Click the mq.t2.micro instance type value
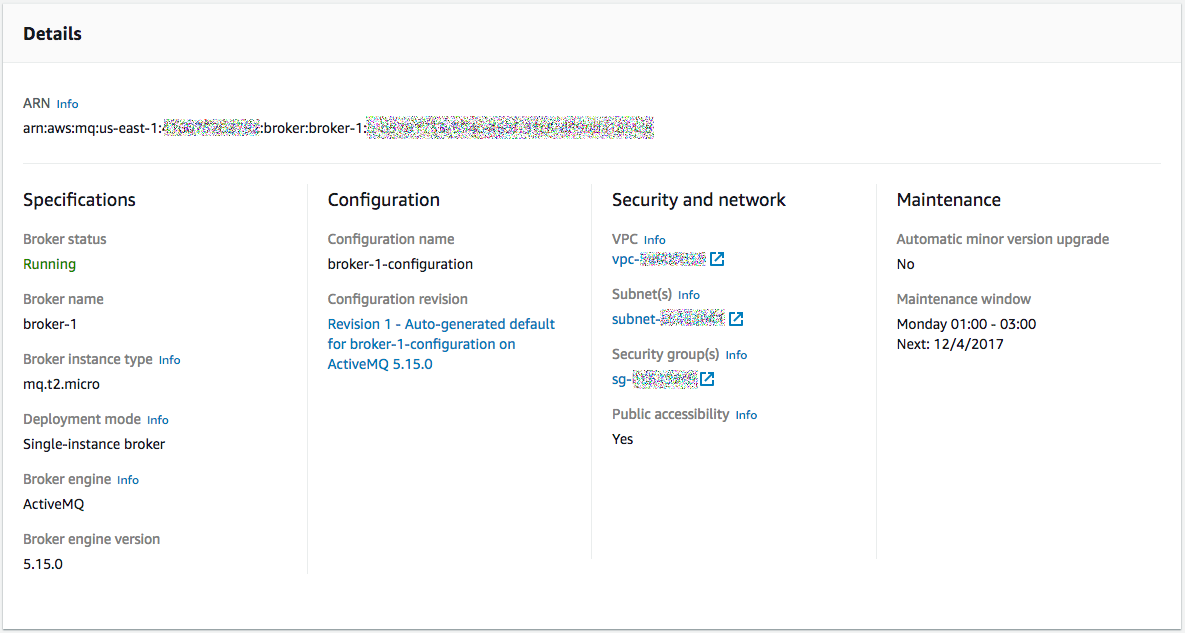Image resolution: width=1185 pixels, height=633 pixels. tap(61, 384)
